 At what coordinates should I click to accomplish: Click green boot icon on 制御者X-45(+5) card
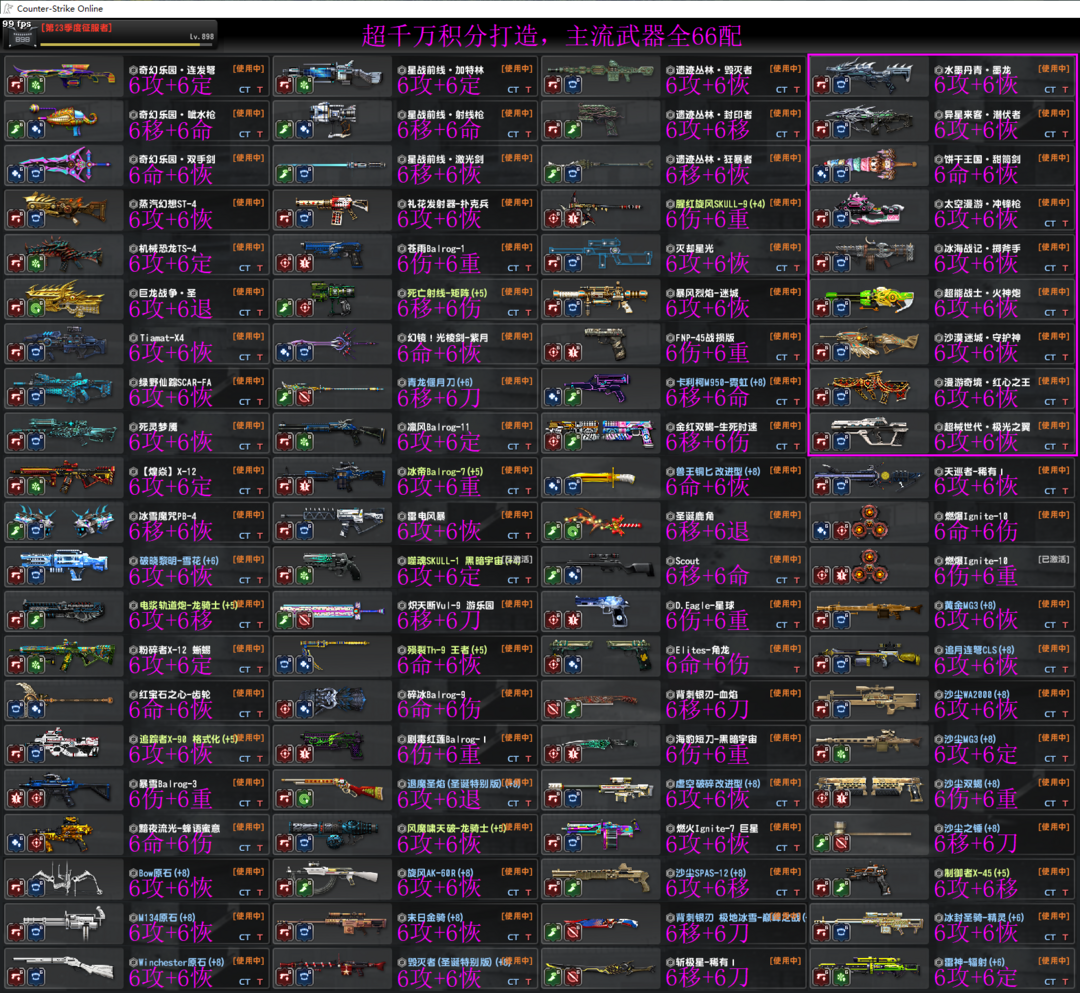pyautogui.click(x=842, y=888)
